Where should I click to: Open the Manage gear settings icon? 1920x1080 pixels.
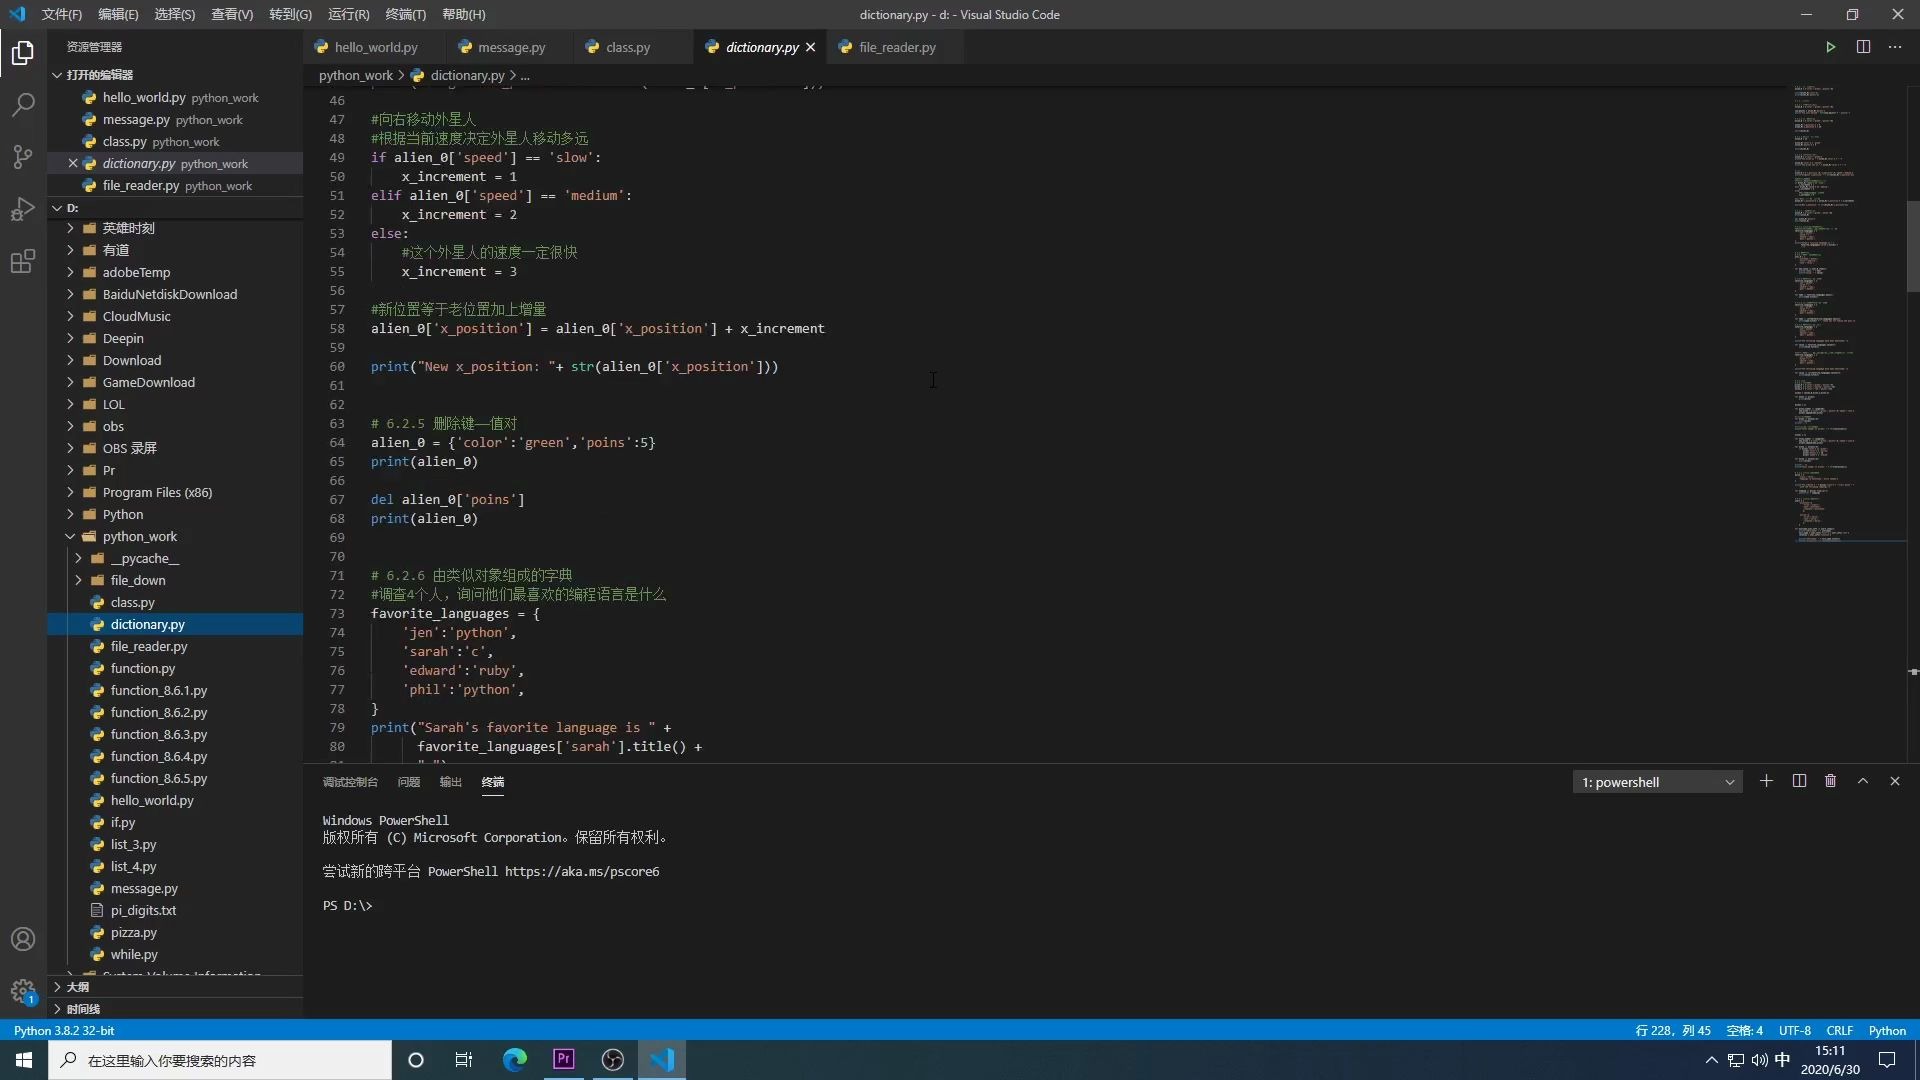[23, 991]
